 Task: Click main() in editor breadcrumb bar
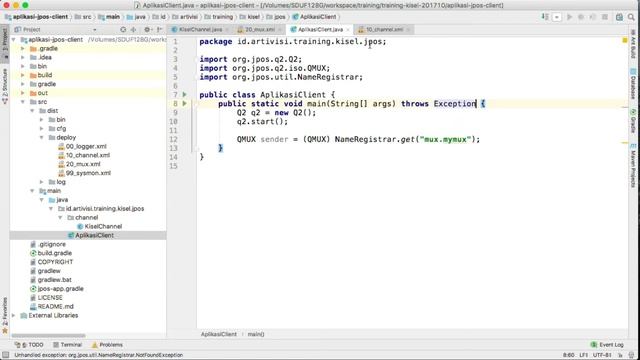pyautogui.click(x=256, y=334)
